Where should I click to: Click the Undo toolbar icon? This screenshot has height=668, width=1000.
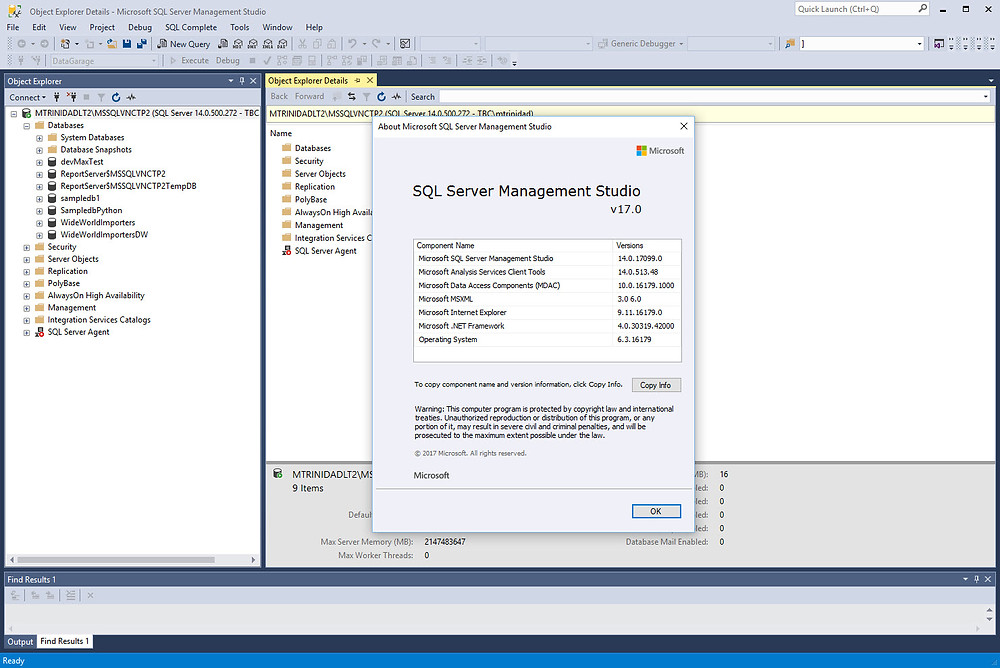pos(352,44)
